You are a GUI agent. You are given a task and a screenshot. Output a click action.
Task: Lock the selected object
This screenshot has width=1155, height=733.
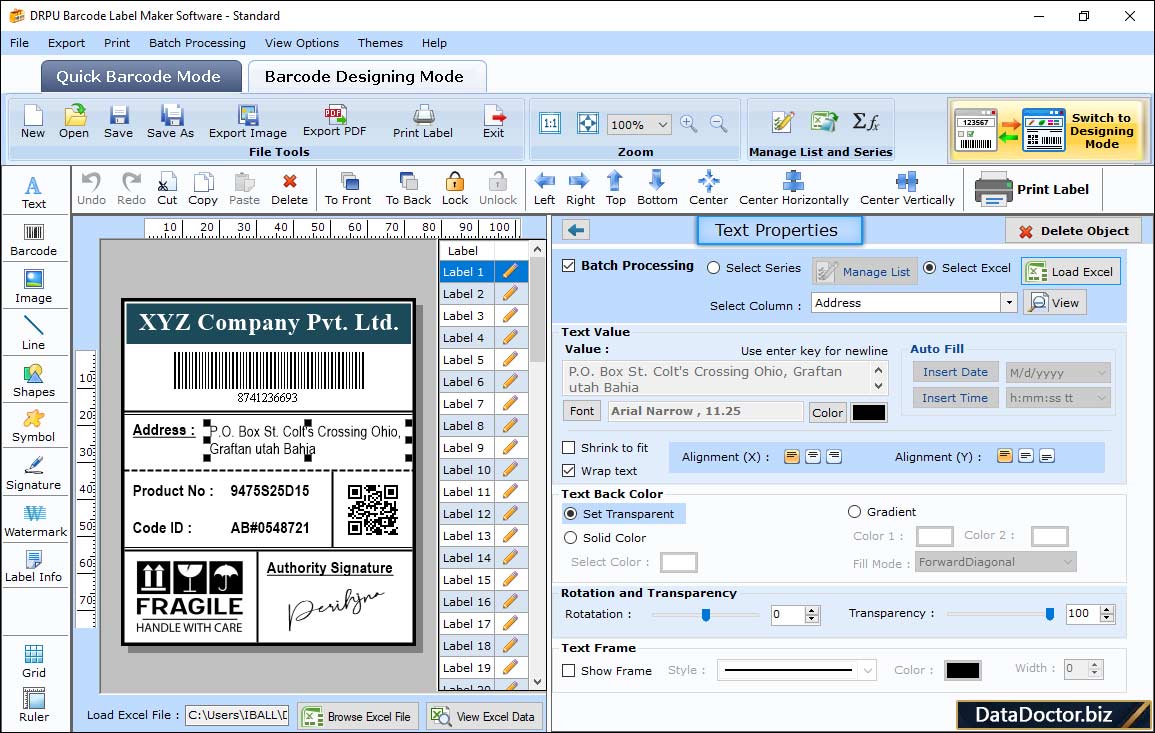(454, 189)
